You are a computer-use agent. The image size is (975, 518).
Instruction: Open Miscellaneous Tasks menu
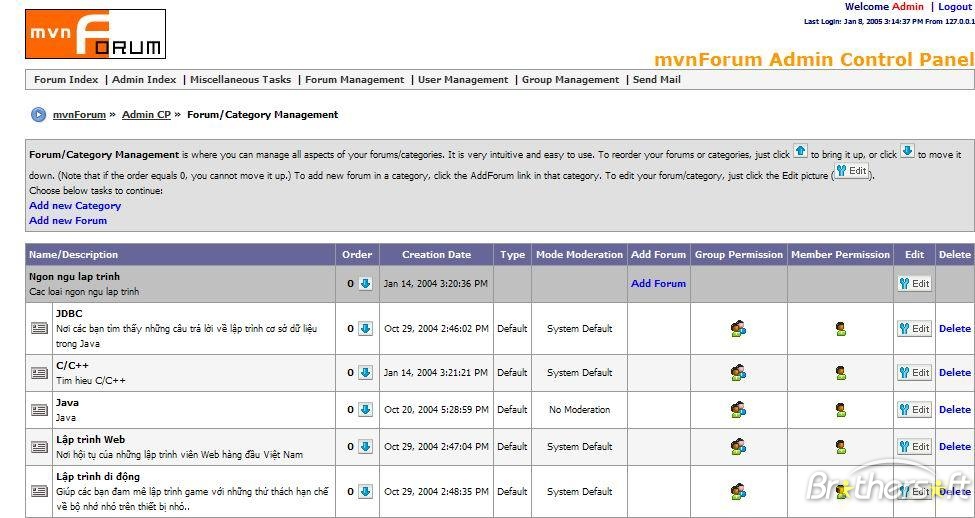pos(241,80)
